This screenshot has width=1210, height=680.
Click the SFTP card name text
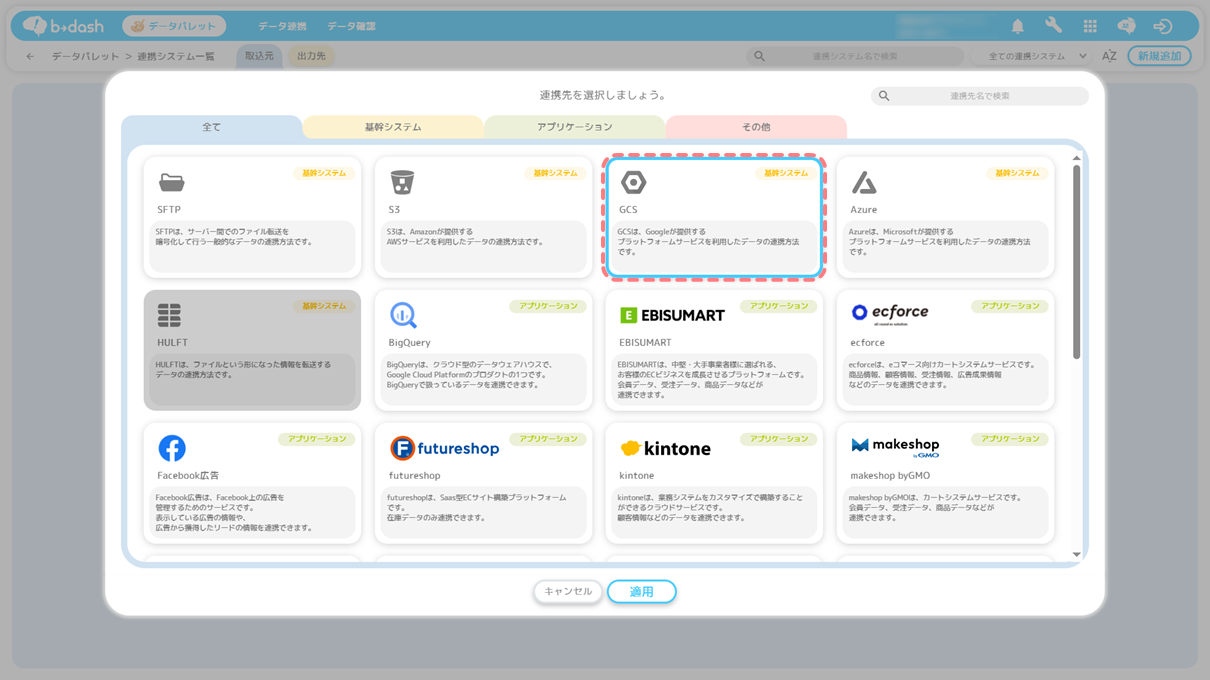click(169, 210)
